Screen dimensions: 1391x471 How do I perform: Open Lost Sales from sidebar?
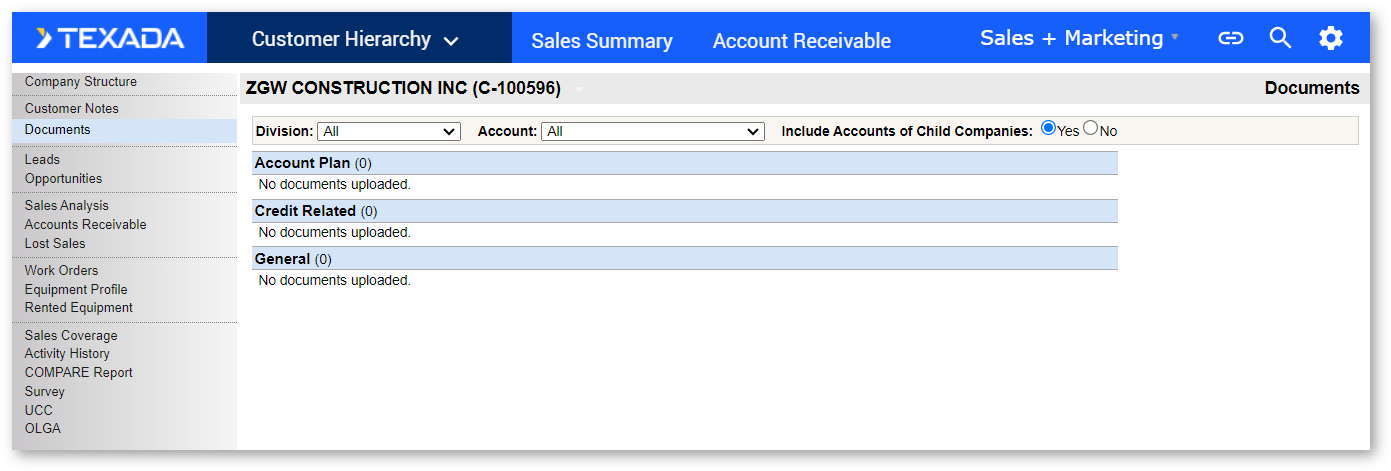coord(55,244)
